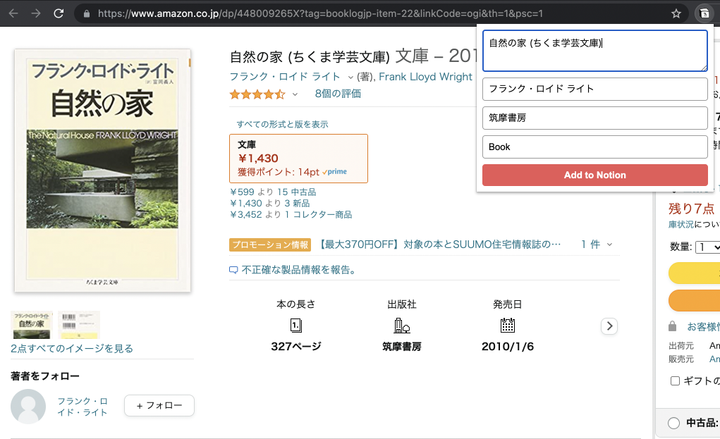Select the 中古品 radio button
720x439 pixels.
[672, 423]
